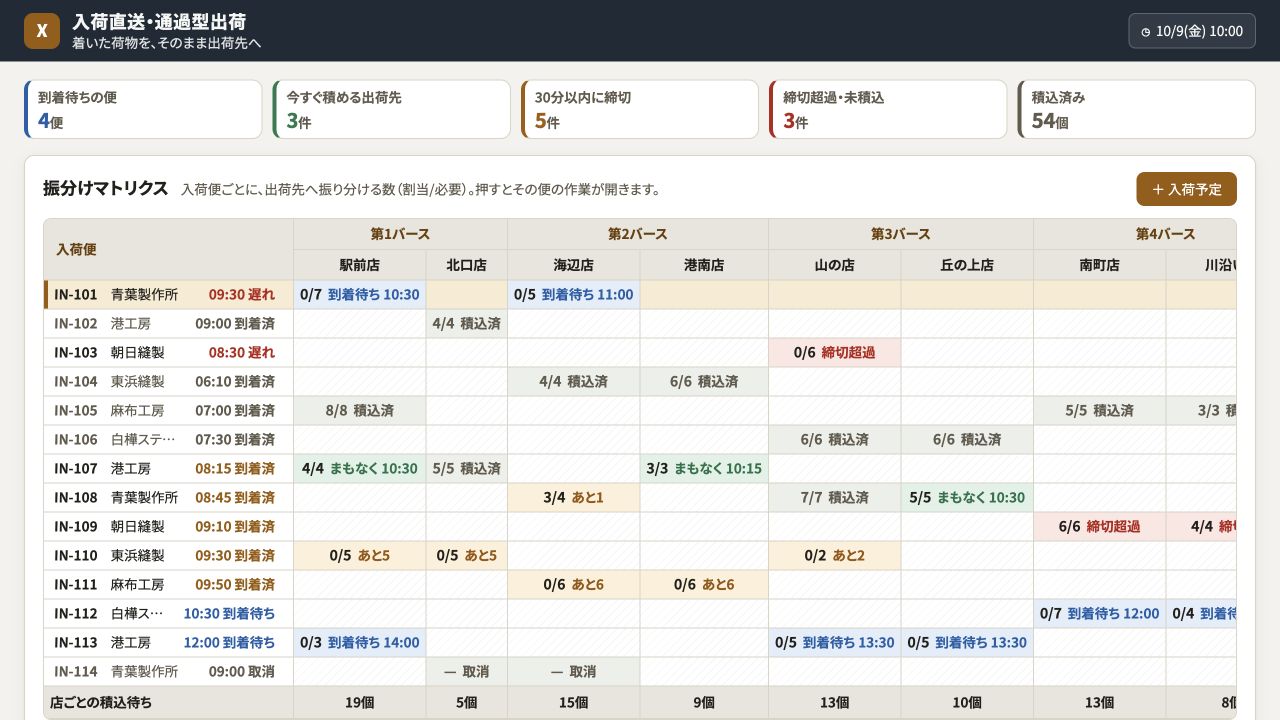The image size is (1280, 720).
Task: Click the 第3バース column group header
Action: 901,234
